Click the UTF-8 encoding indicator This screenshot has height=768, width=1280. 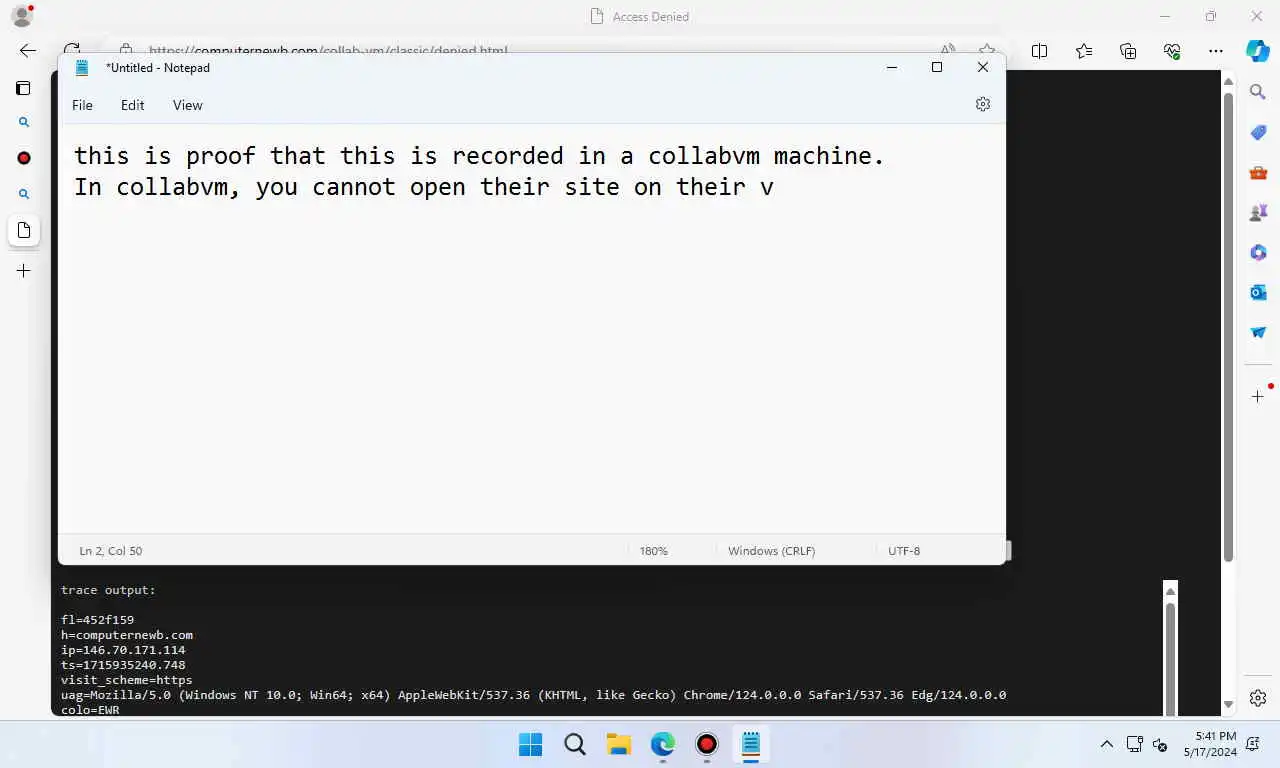(904, 551)
